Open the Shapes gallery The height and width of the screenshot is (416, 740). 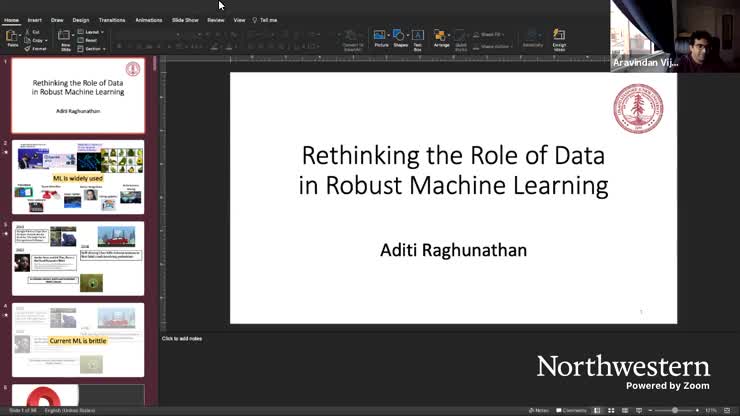coord(400,39)
